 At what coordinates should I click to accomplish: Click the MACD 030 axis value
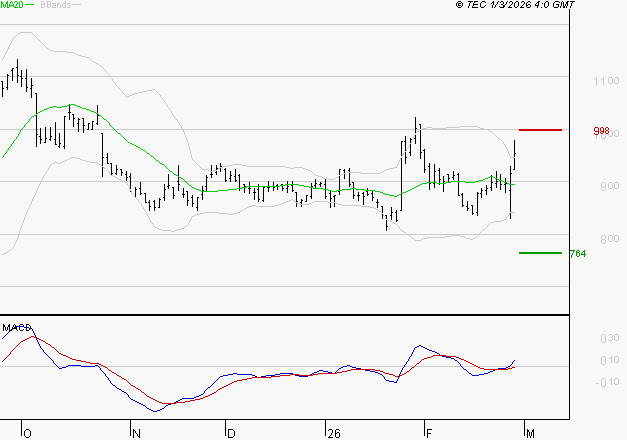610,338
